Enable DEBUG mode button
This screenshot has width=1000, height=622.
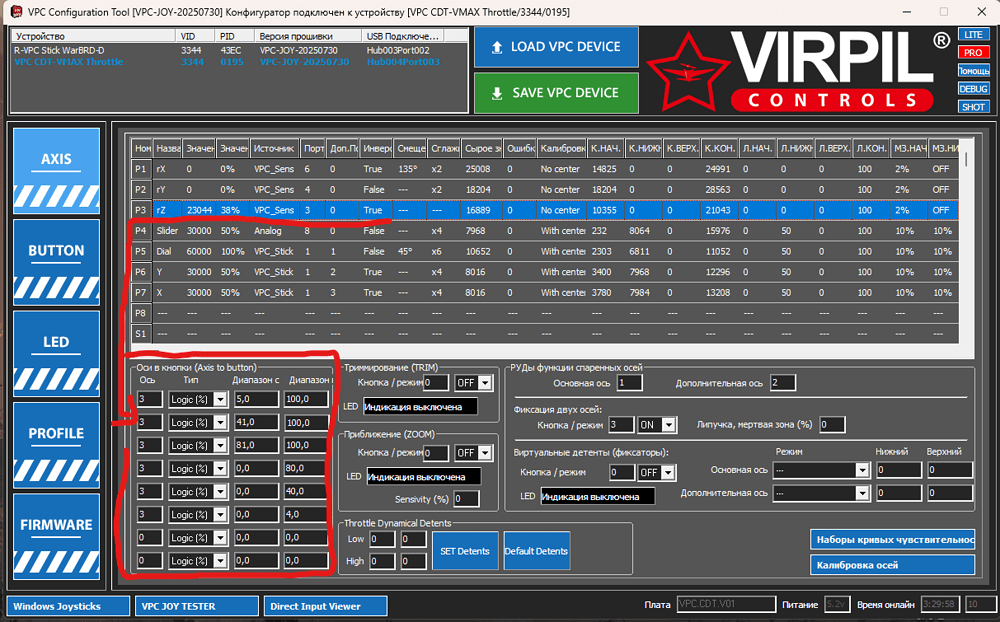(973, 89)
